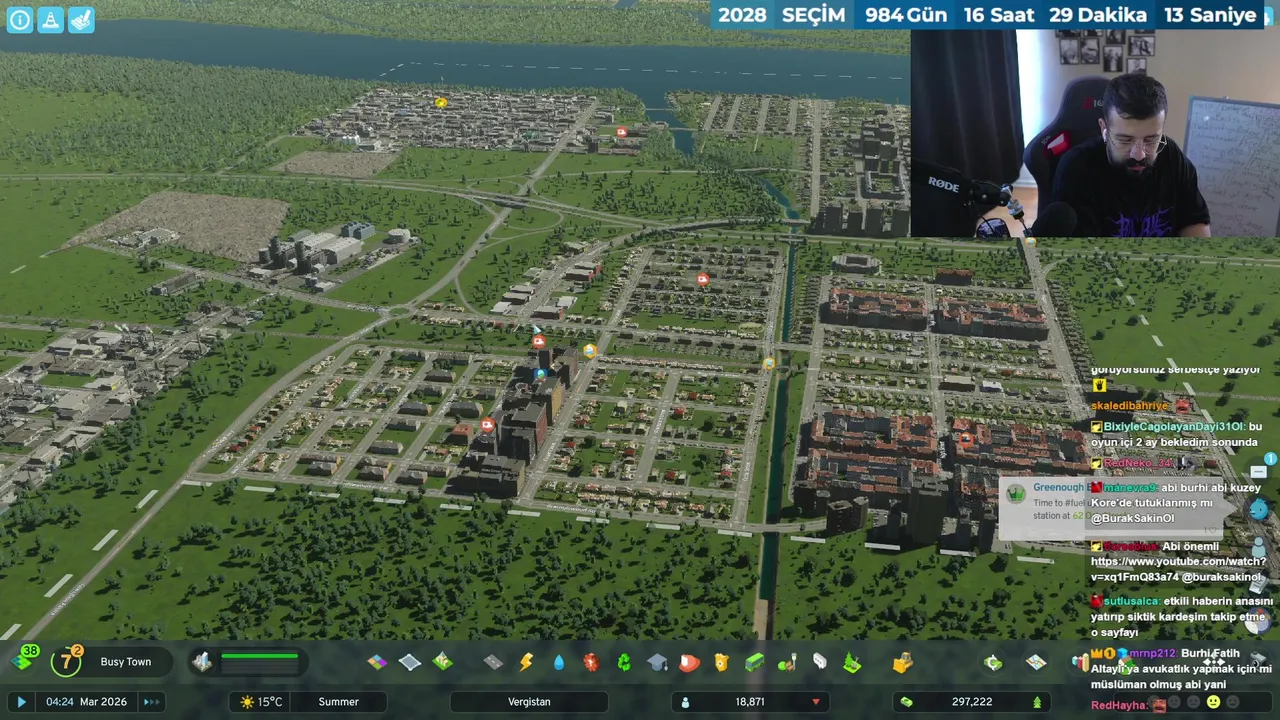This screenshot has width=1280, height=720.
Task: Click the yellow notification icon over northern district
Action: tap(441, 102)
